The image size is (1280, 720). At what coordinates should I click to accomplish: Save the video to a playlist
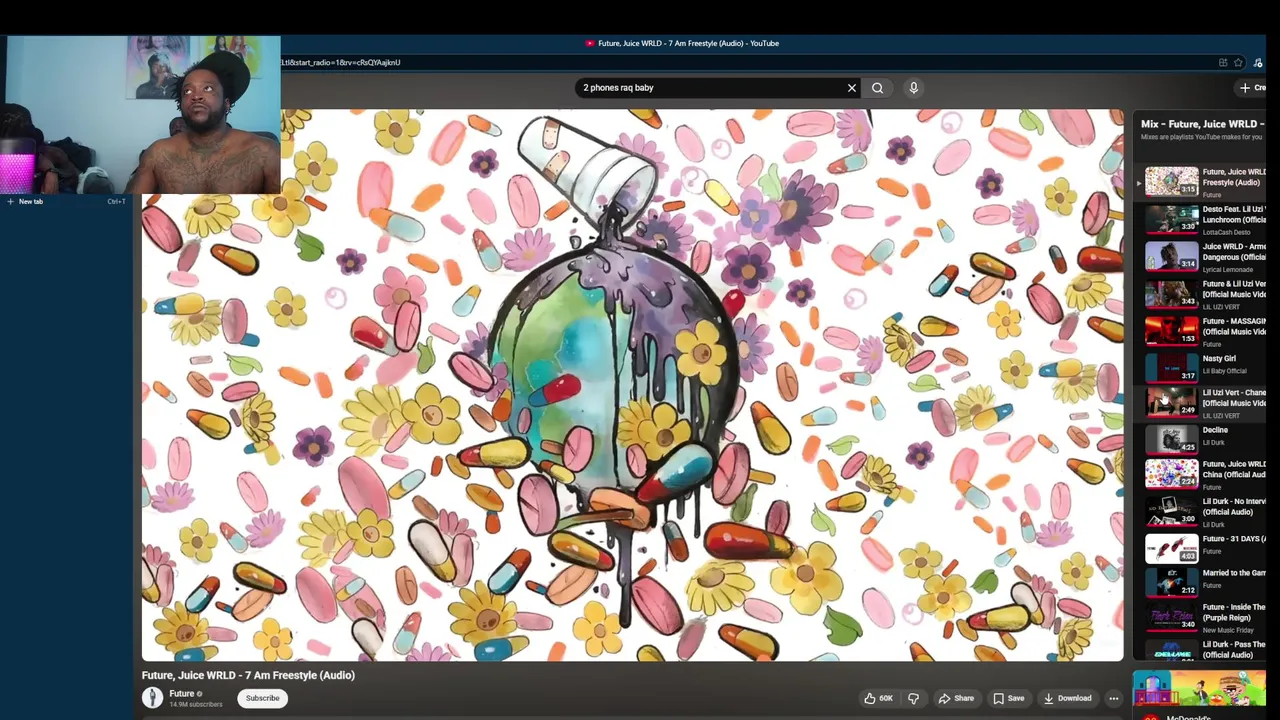[1008, 698]
